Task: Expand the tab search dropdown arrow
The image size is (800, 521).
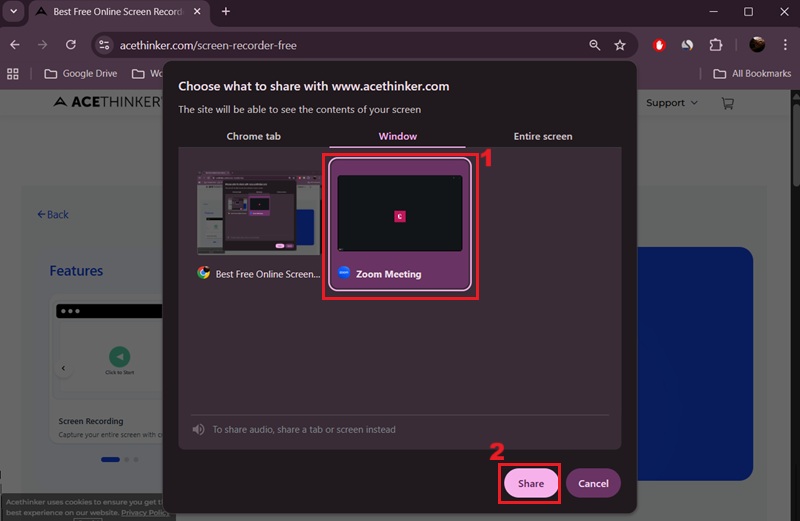Action: pyautogui.click(x=14, y=12)
